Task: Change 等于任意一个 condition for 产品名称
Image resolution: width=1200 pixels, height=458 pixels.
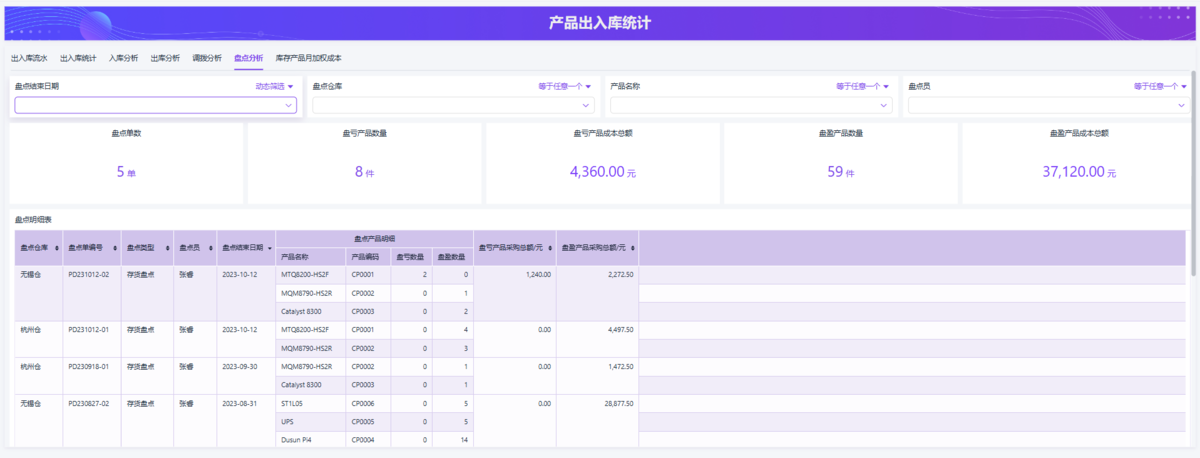Action: 864,86
